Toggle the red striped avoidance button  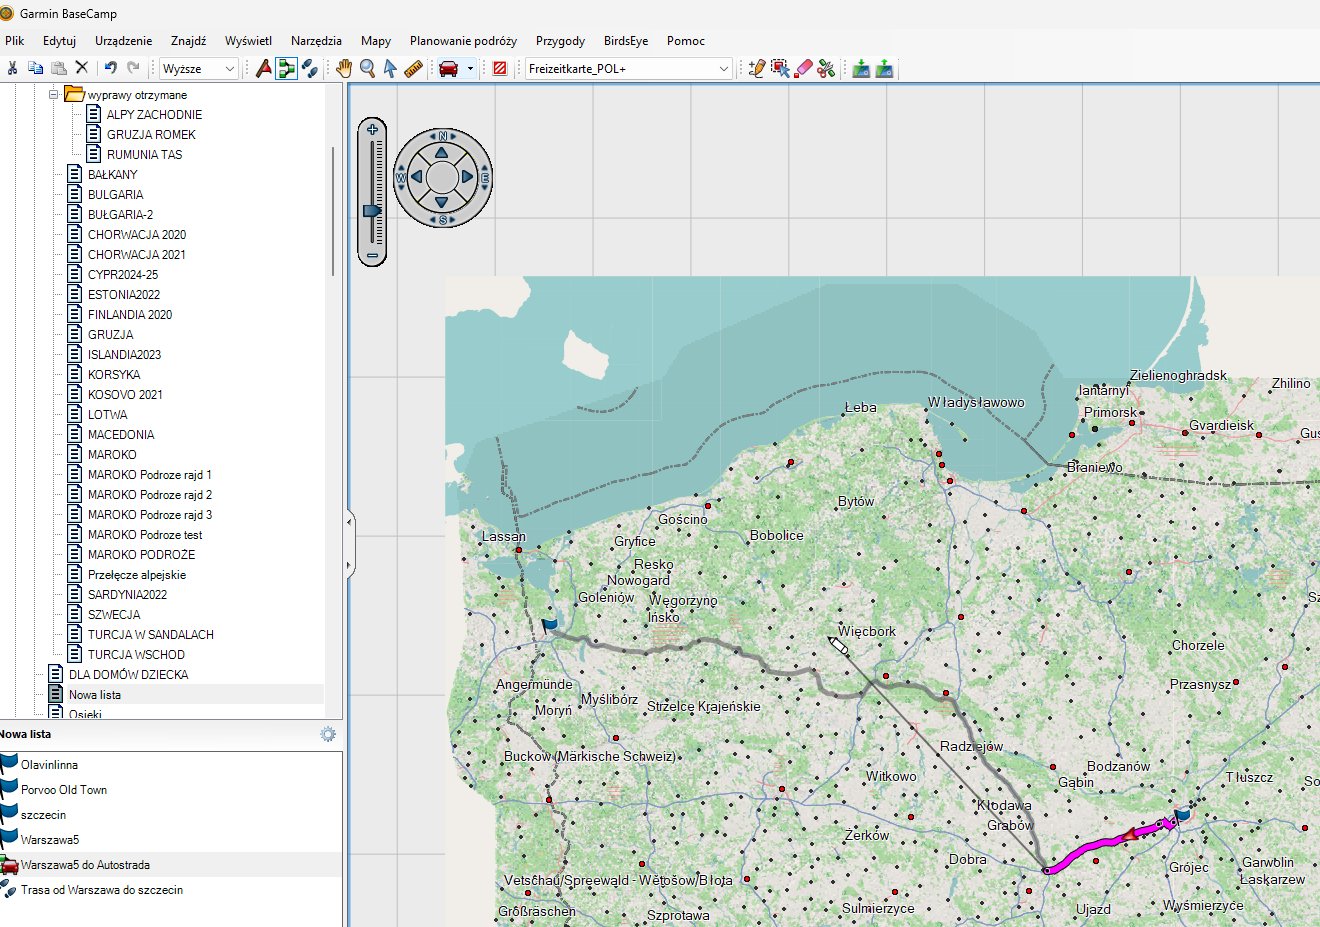point(500,68)
